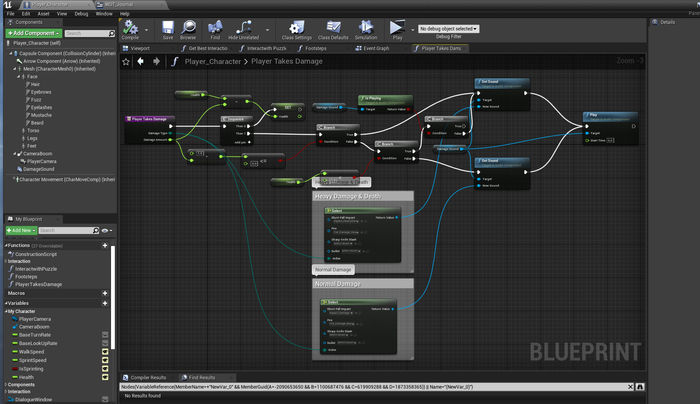Open the Asset menu
Viewport: 700px width, 404px height.
[x=43, y=14]
